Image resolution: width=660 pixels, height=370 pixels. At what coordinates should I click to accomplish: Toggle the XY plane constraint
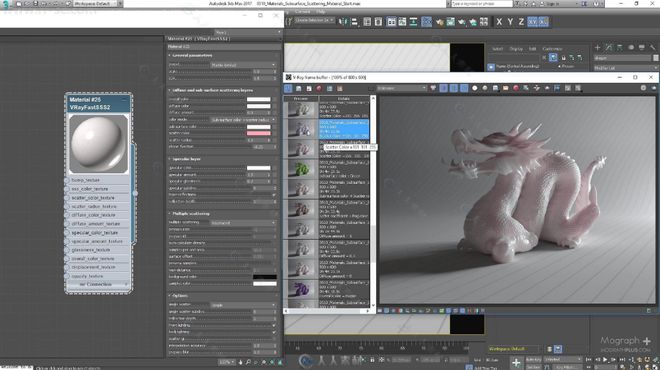pyautogui.click(x=532, y=22)
